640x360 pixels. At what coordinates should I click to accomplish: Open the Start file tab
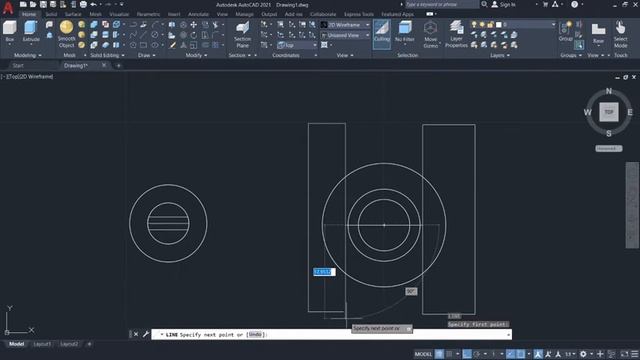(18, 65)
